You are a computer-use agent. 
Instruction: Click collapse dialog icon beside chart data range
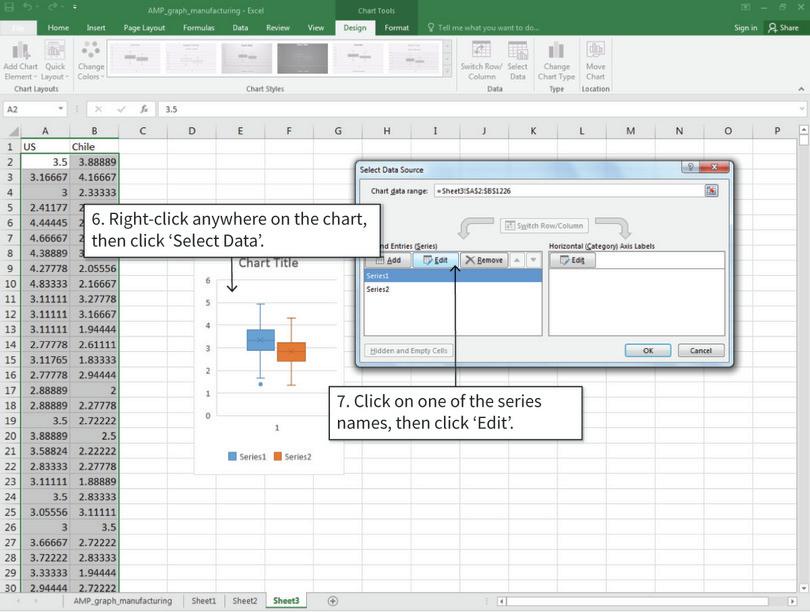pyautogui.click(x=711, y=191)
